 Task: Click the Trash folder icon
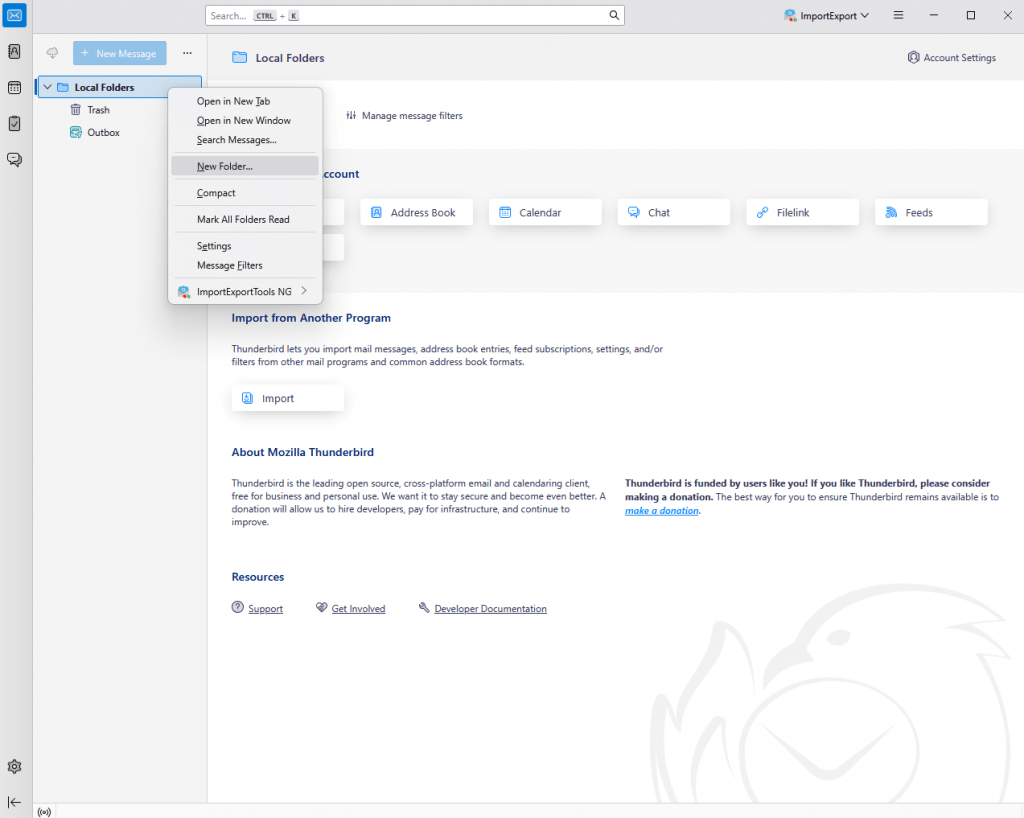point(76,110)
